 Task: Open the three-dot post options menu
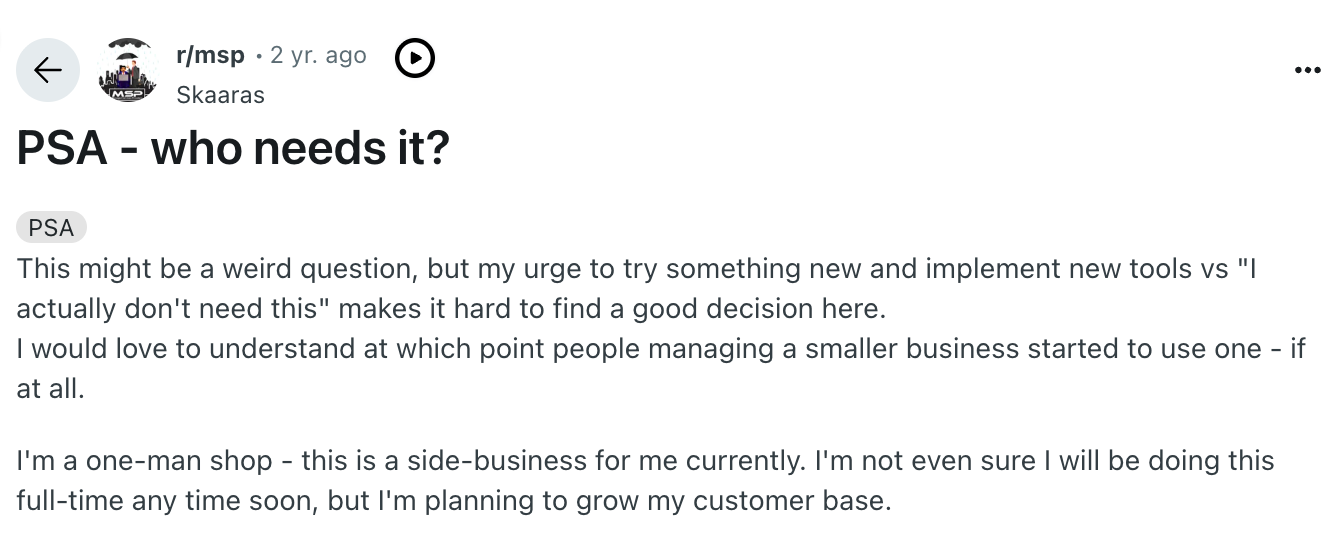1306,71
